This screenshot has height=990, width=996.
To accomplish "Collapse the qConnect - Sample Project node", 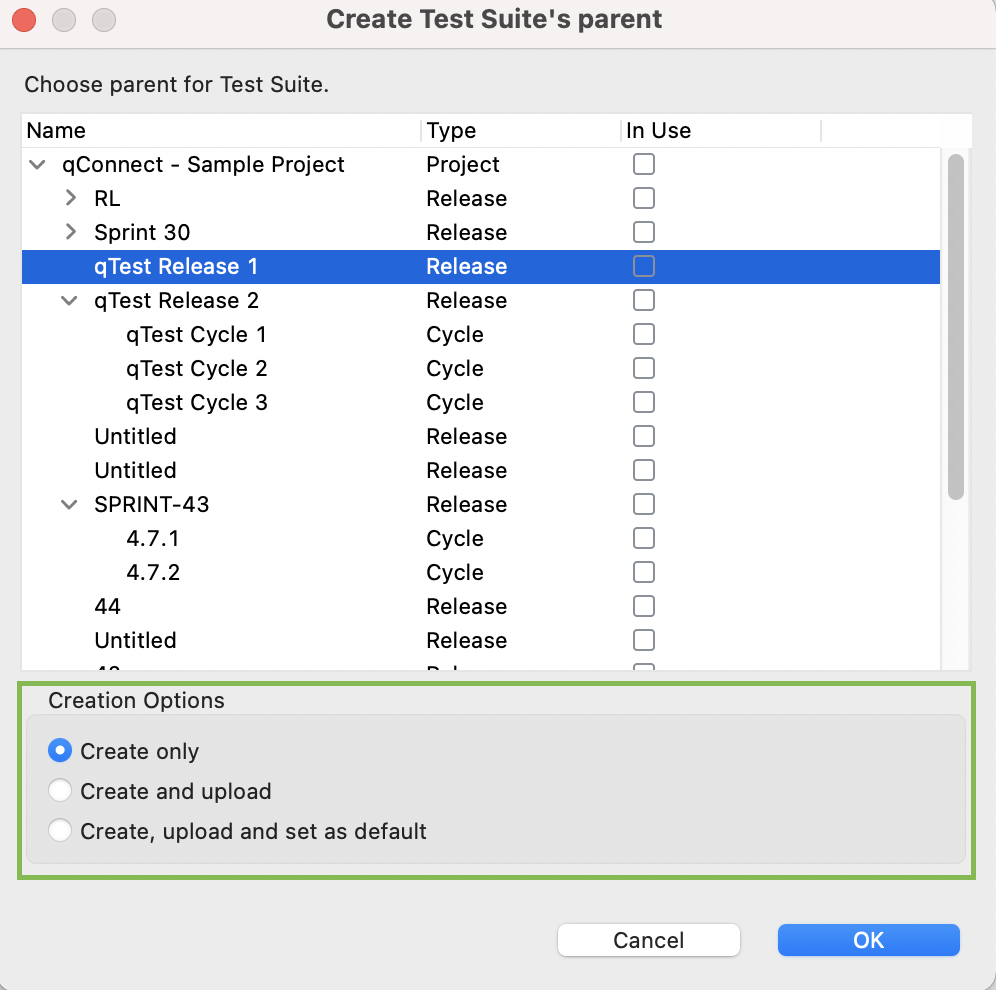I will point(38,165).
